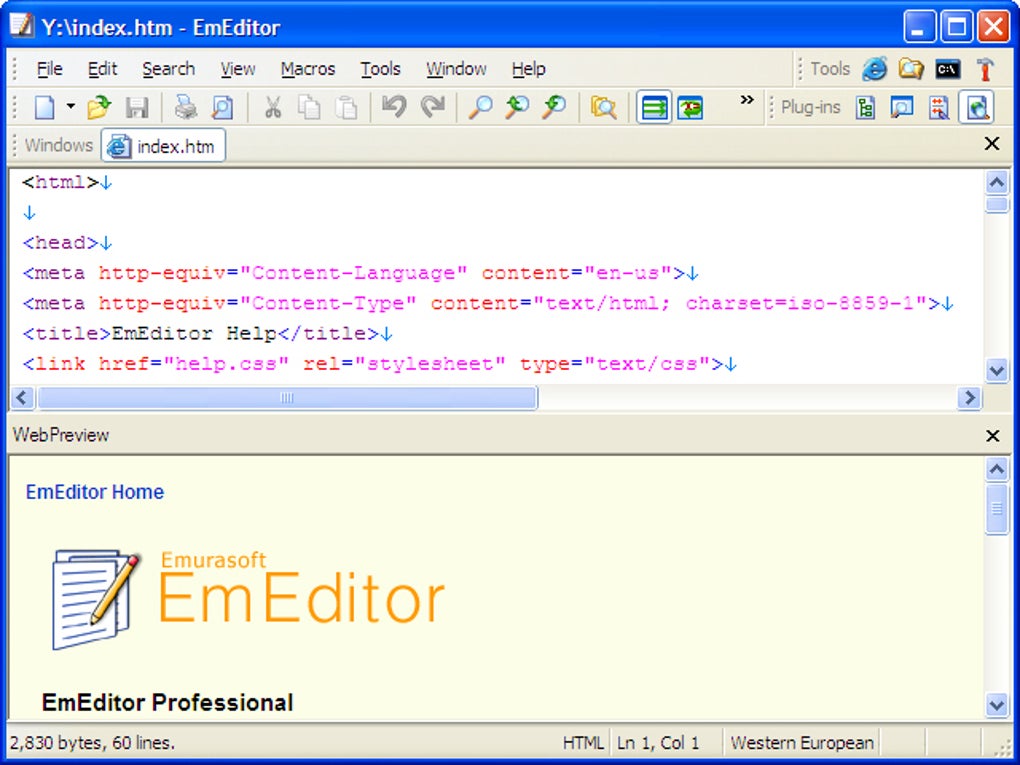This screenshot has width=1020, height=765.
Task: Click the hammer Customize Tools icon
Action: pos(985,68)
